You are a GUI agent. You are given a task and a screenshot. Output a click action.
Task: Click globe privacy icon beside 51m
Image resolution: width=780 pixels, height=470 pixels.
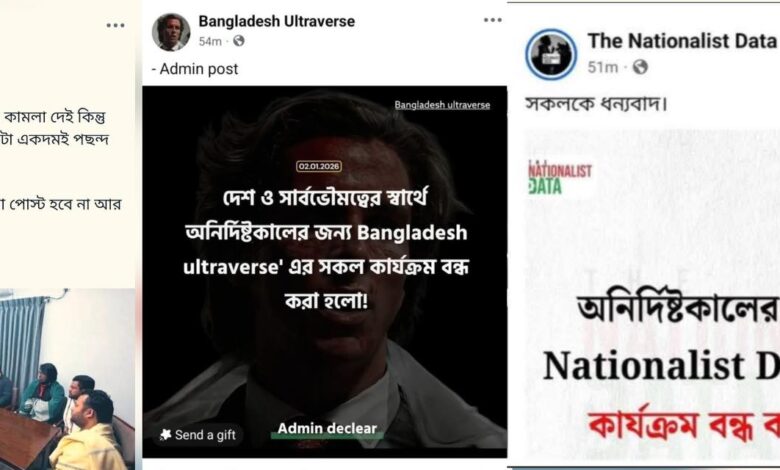[640, 67]
